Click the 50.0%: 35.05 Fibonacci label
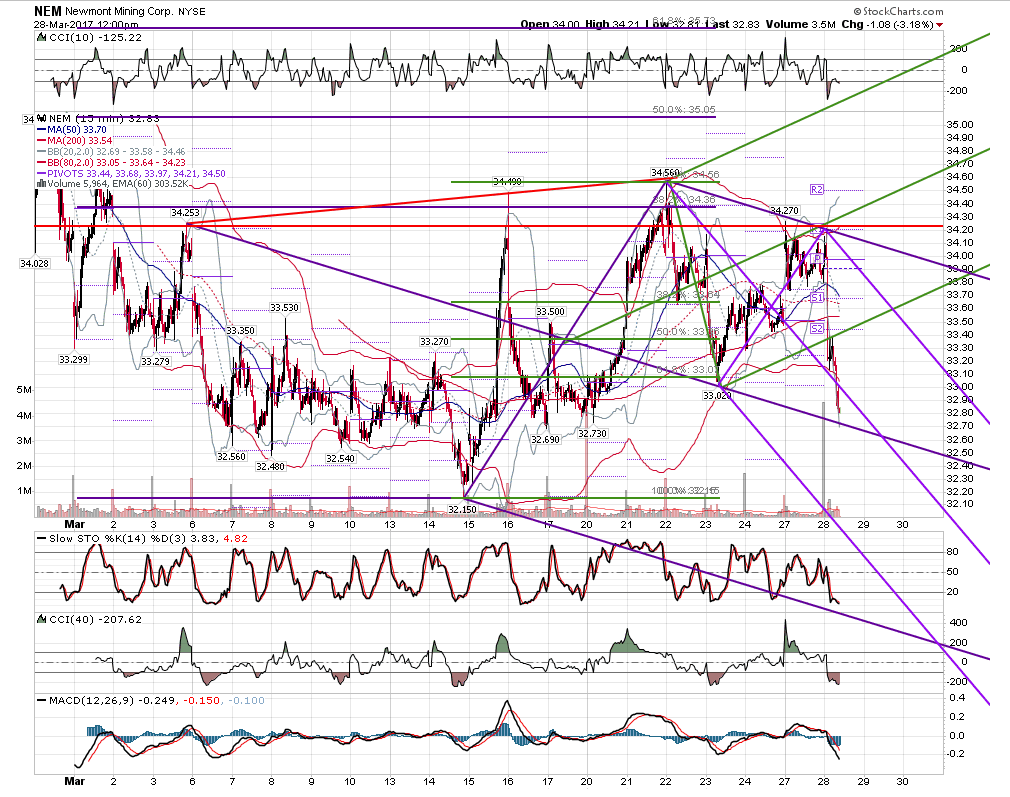 (x=683, y=110)
